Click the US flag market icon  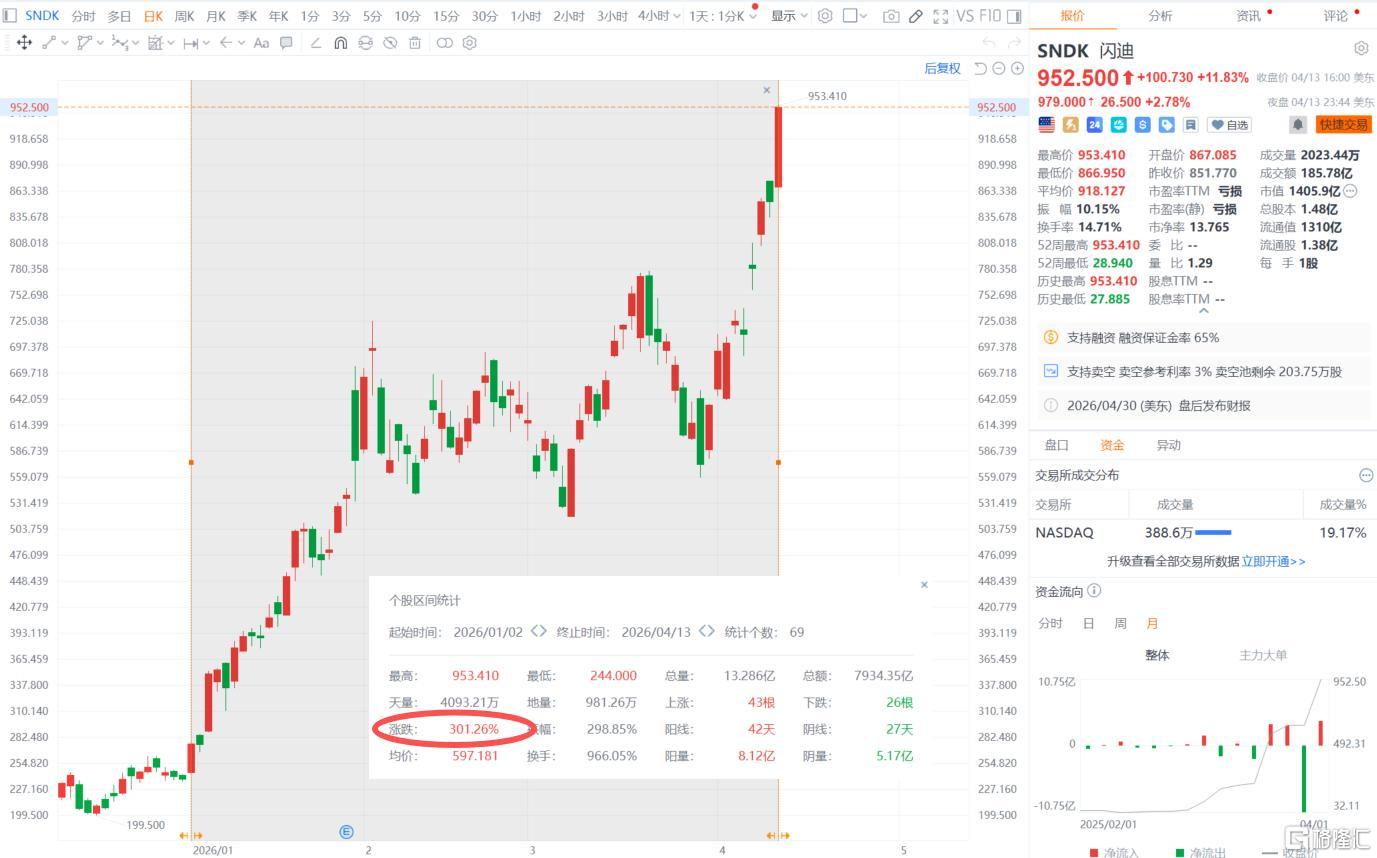[x=1046, y=125]
